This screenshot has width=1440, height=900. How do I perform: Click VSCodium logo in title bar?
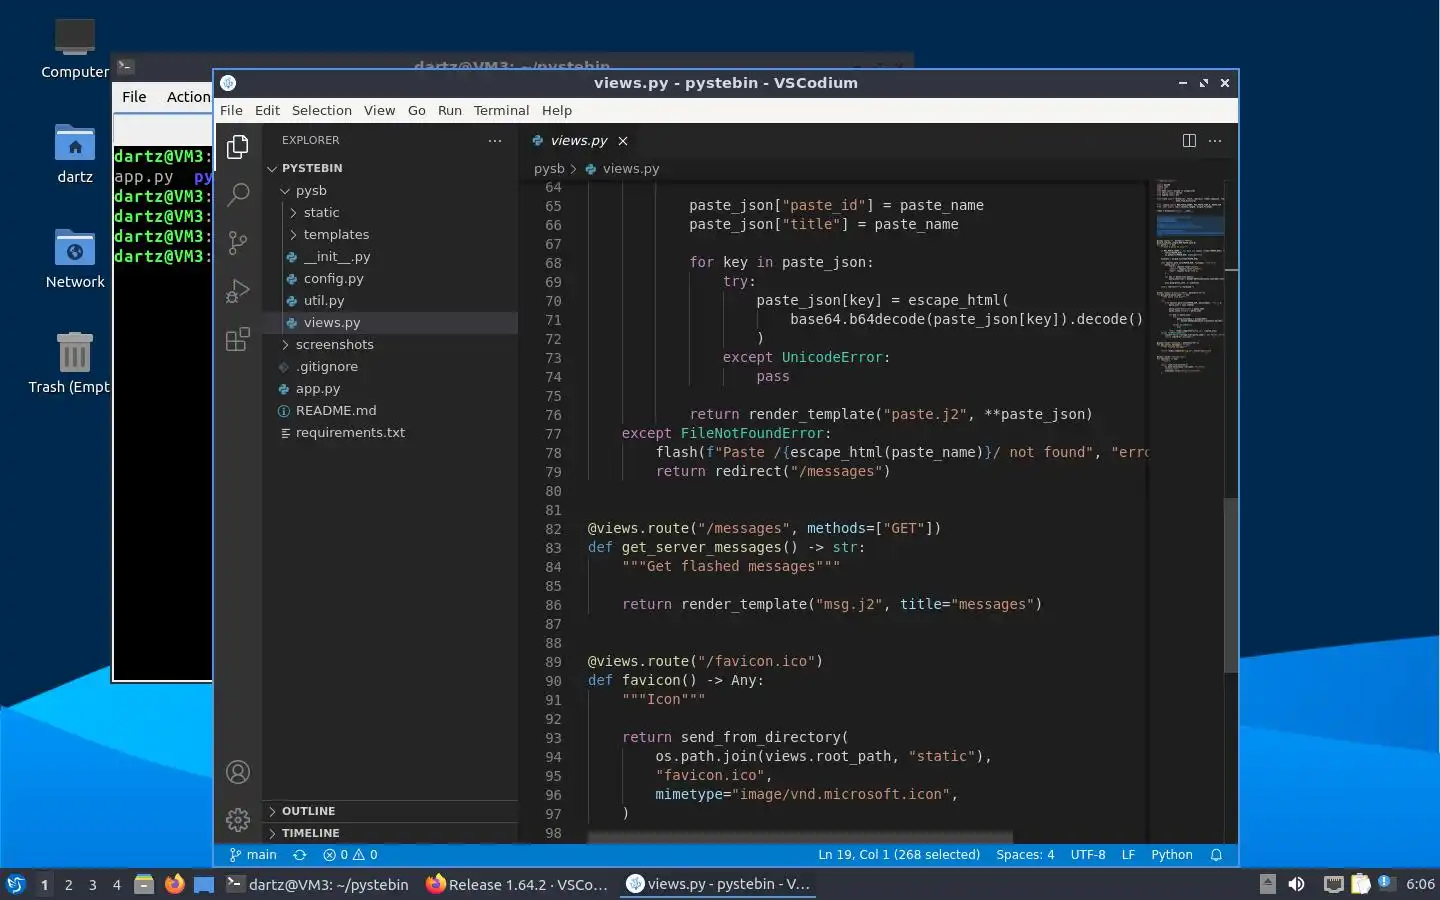[x=228, y=83]
